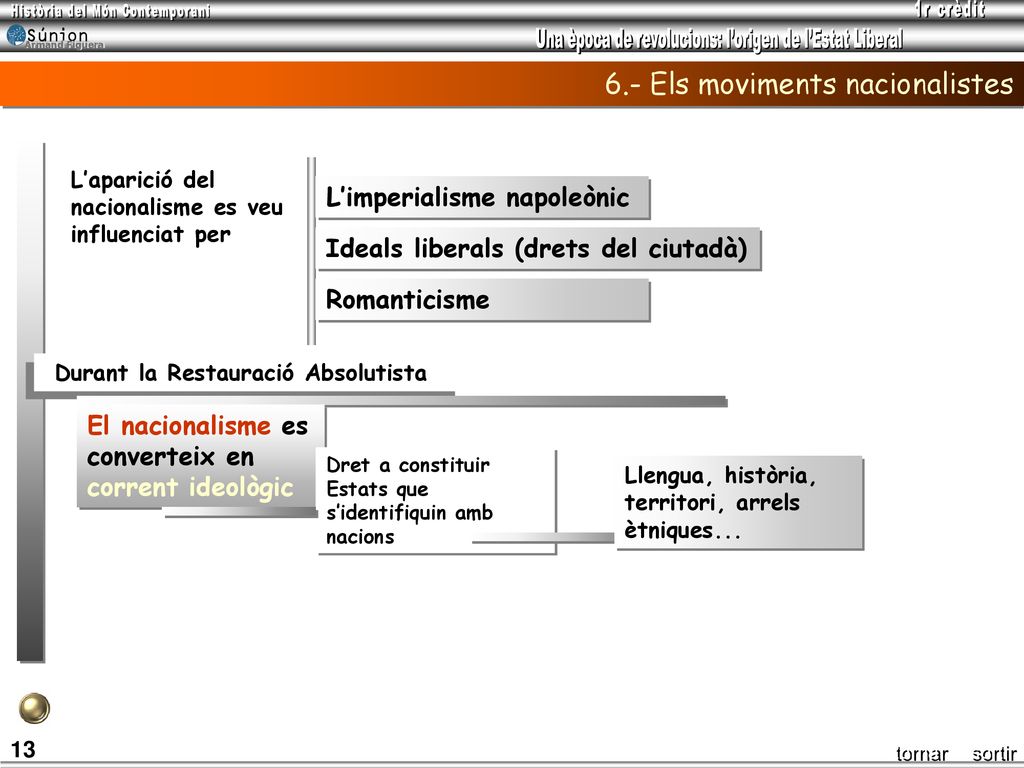
Task: Click '1r crèdit' header text
Action: (x=950, y=10)
